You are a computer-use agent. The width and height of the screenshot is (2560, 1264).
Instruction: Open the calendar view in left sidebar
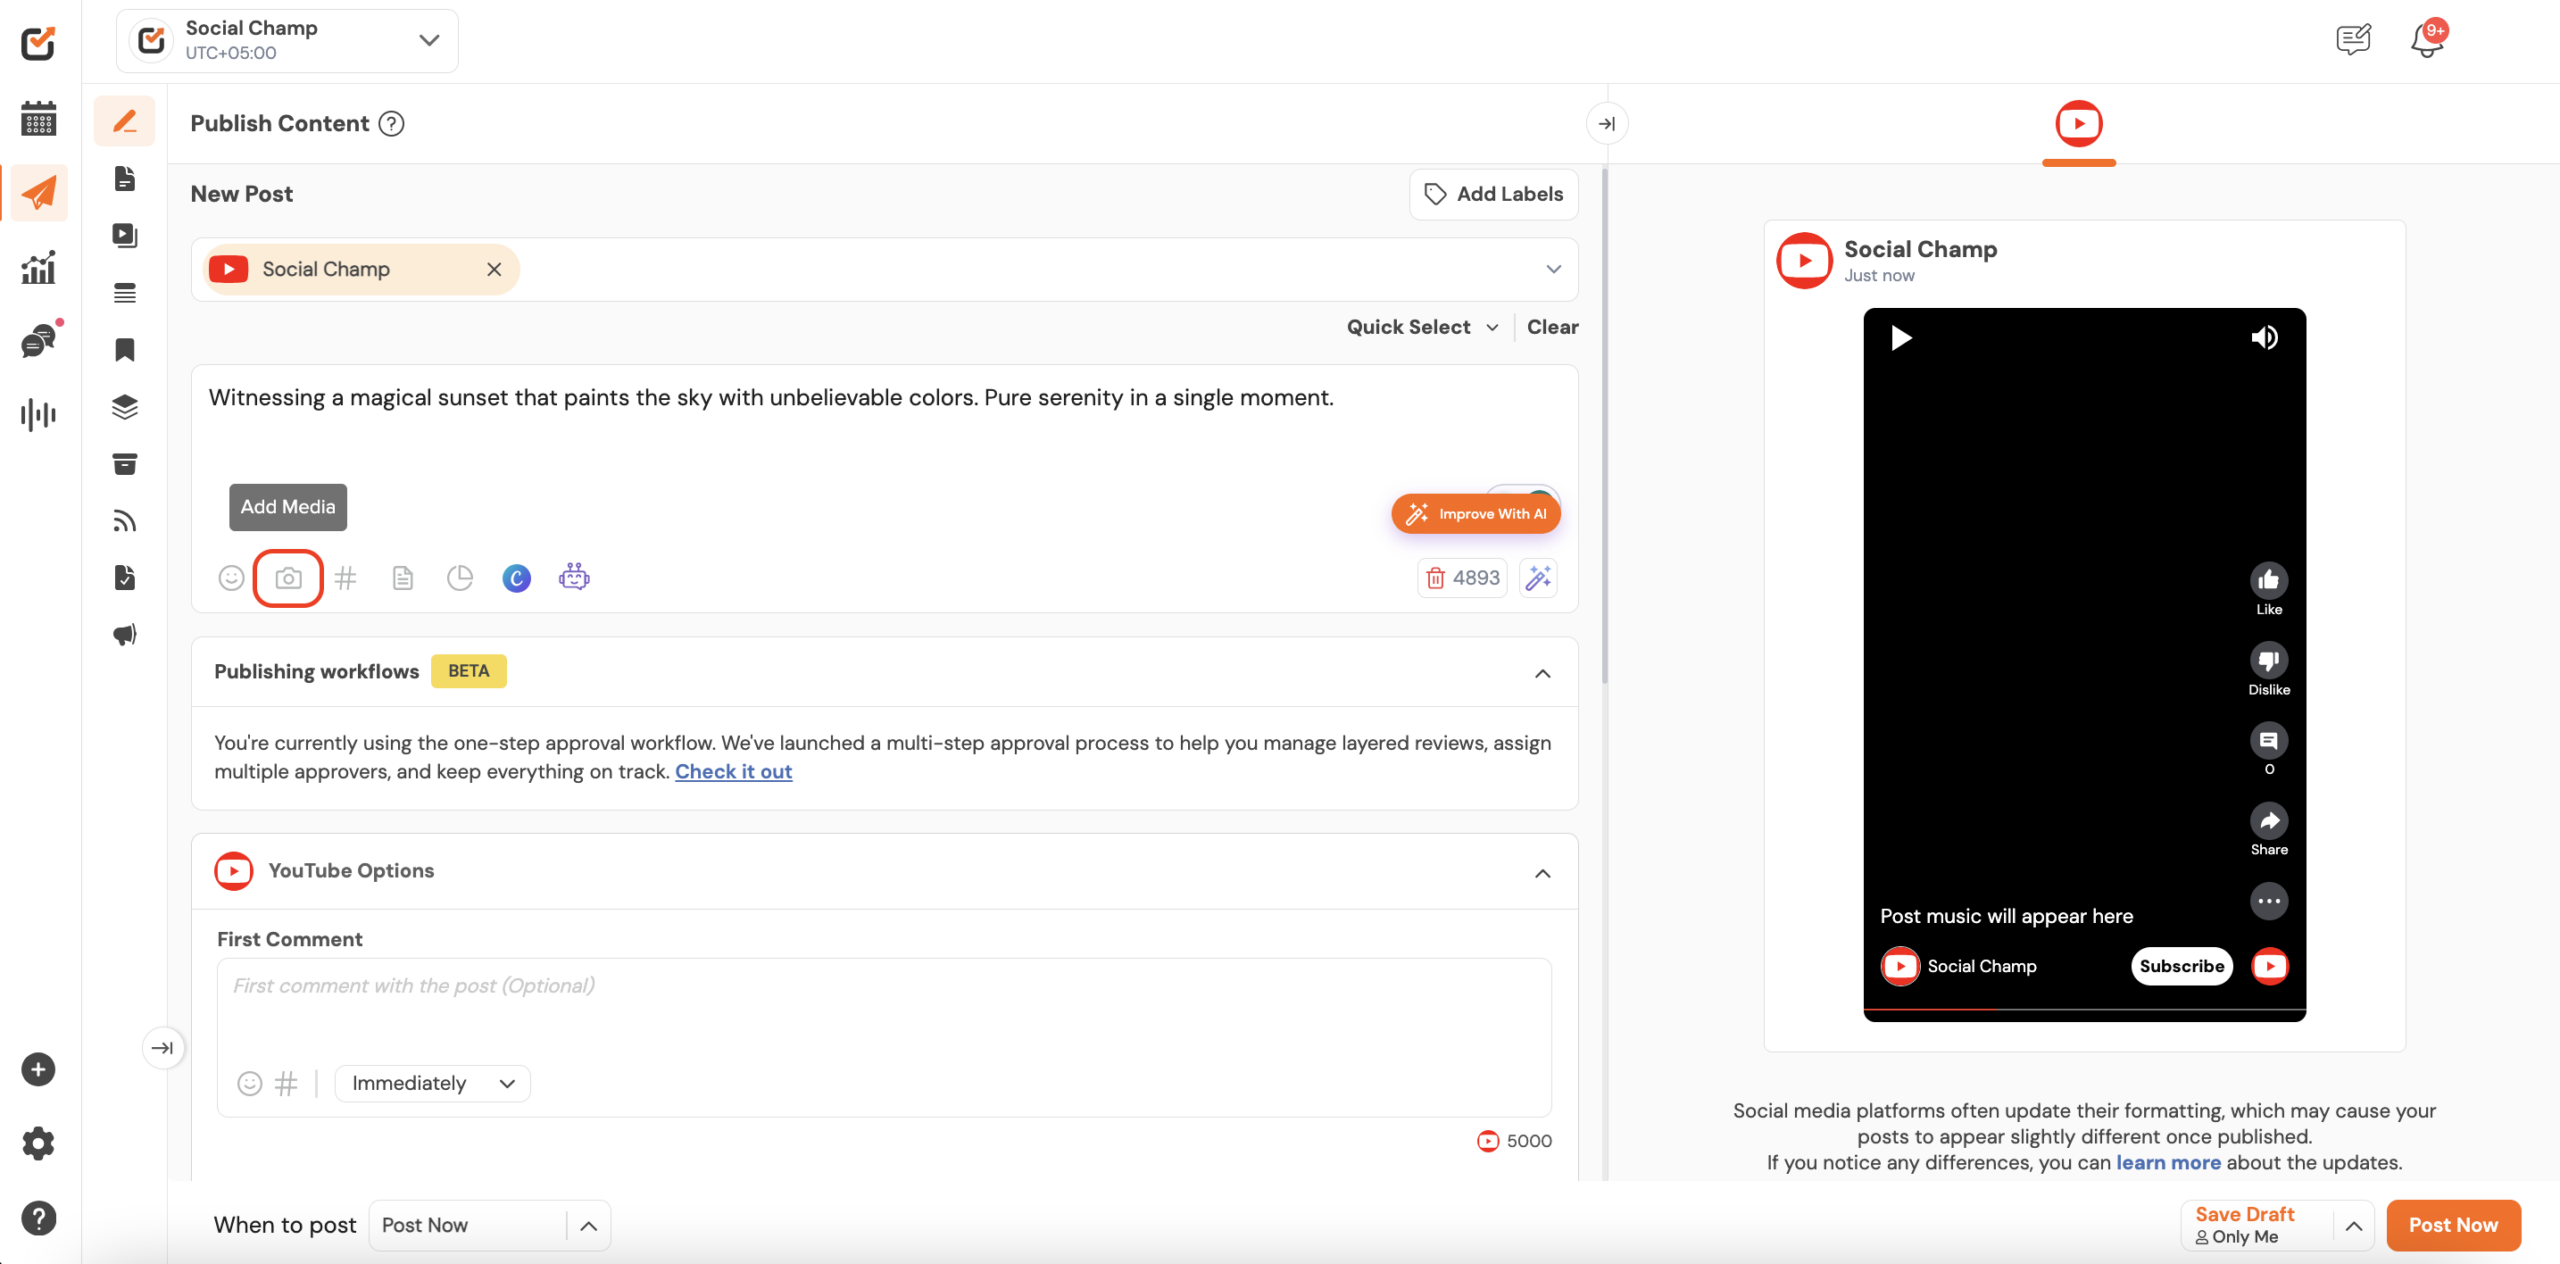click(38, 118)
